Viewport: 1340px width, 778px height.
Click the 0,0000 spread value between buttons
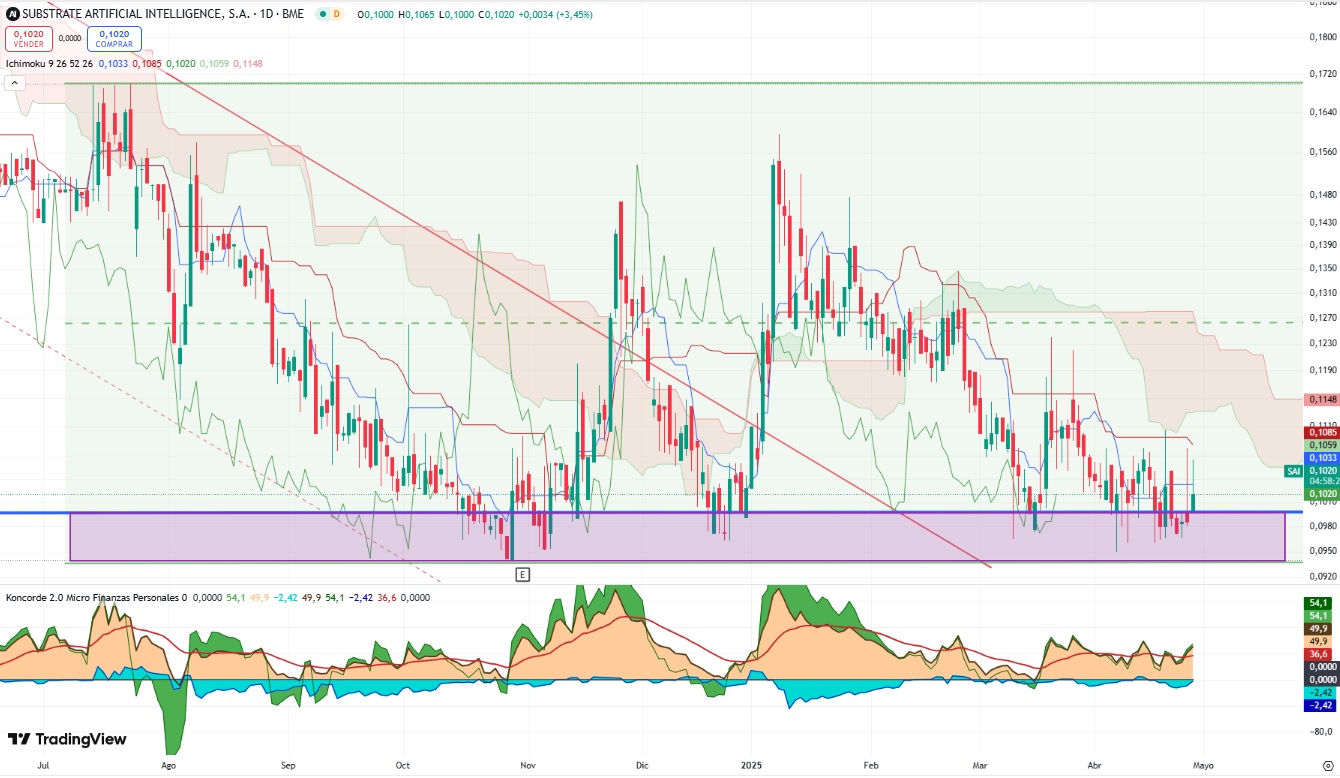point(70,38)
